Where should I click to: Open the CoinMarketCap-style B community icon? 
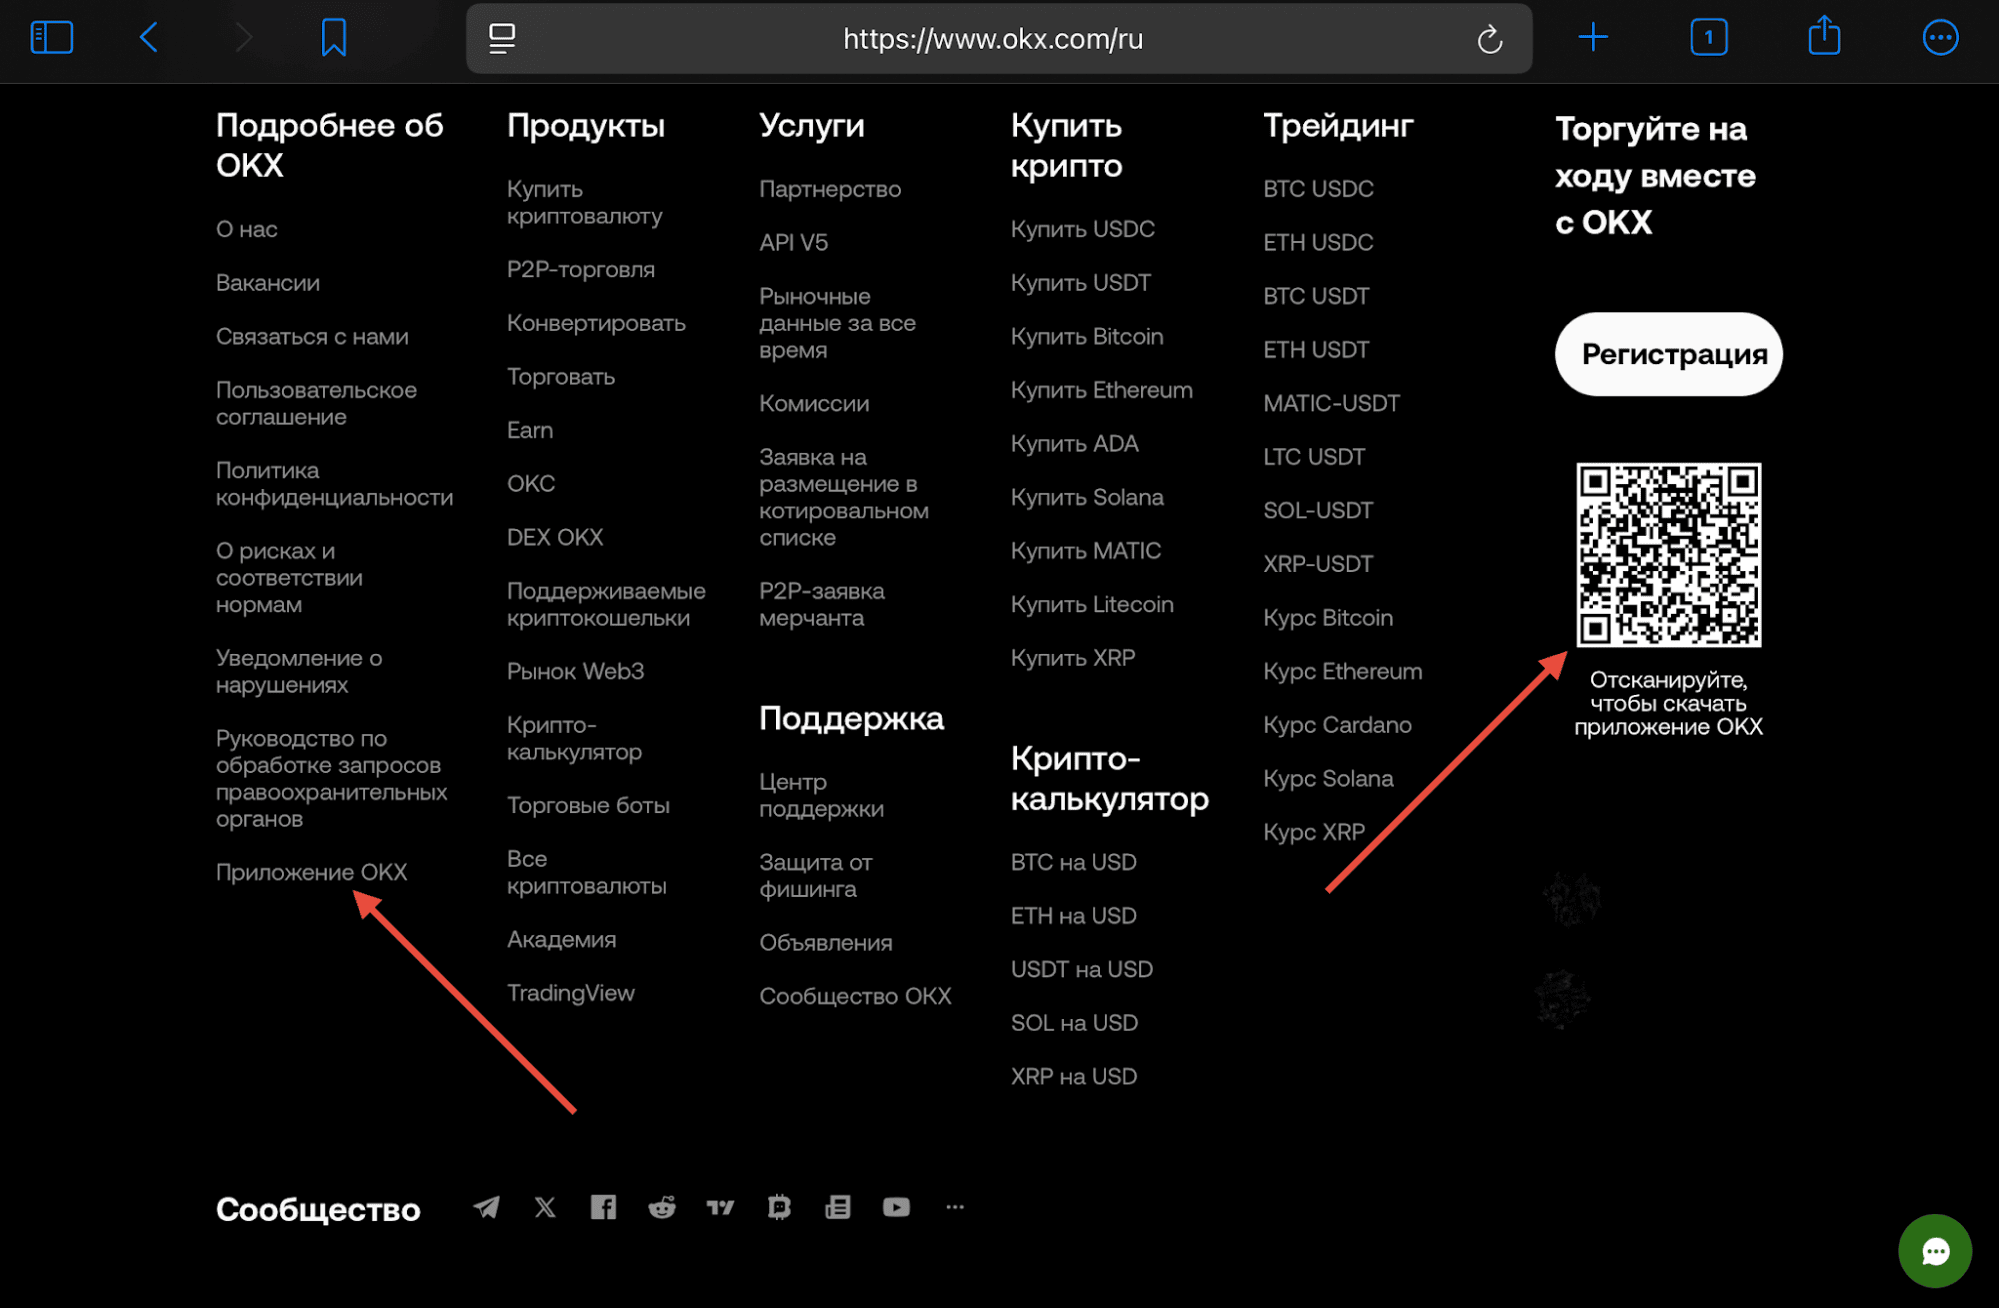pos(779,1207)
